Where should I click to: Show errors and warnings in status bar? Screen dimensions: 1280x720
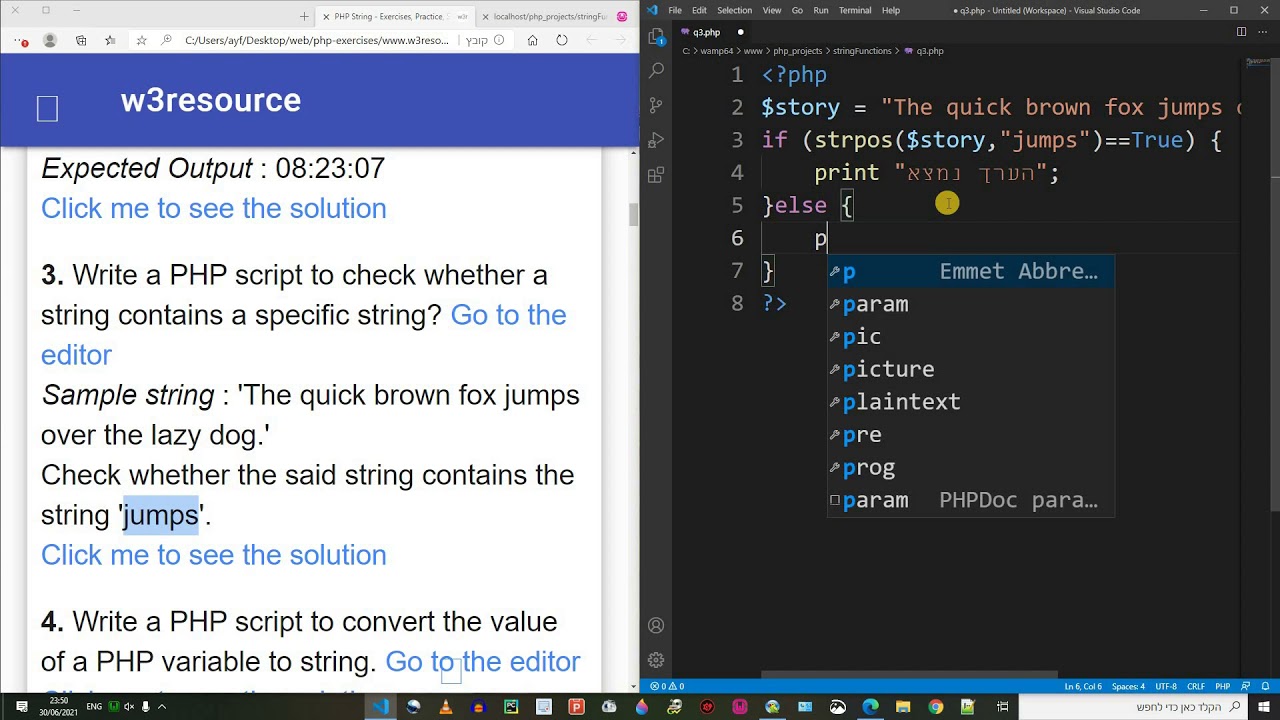667,686
